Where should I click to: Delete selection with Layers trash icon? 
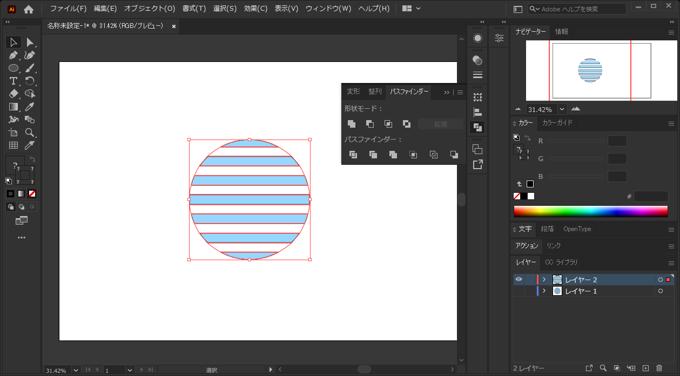[659, 368]
